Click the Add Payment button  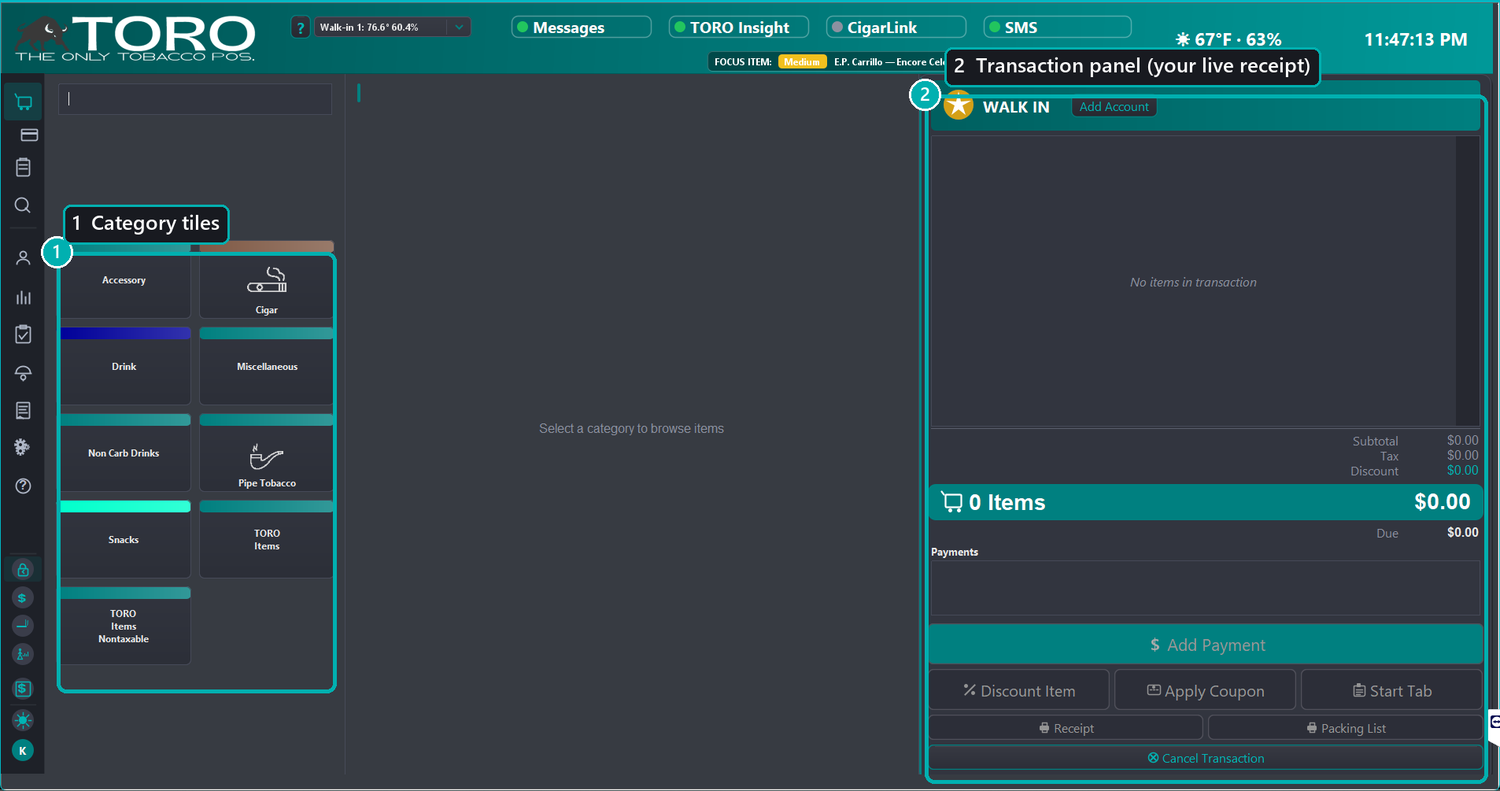click(1206, 645)
